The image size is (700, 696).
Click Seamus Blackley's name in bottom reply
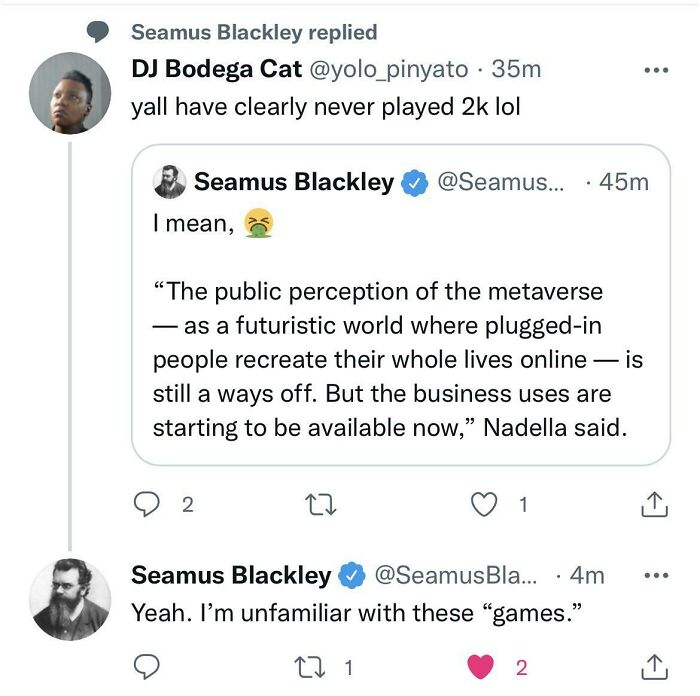pyautogui.click(x=231, y=575)
